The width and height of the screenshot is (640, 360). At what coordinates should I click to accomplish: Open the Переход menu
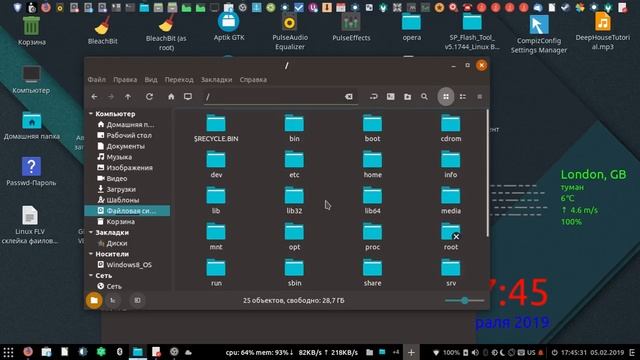[179, 80]
